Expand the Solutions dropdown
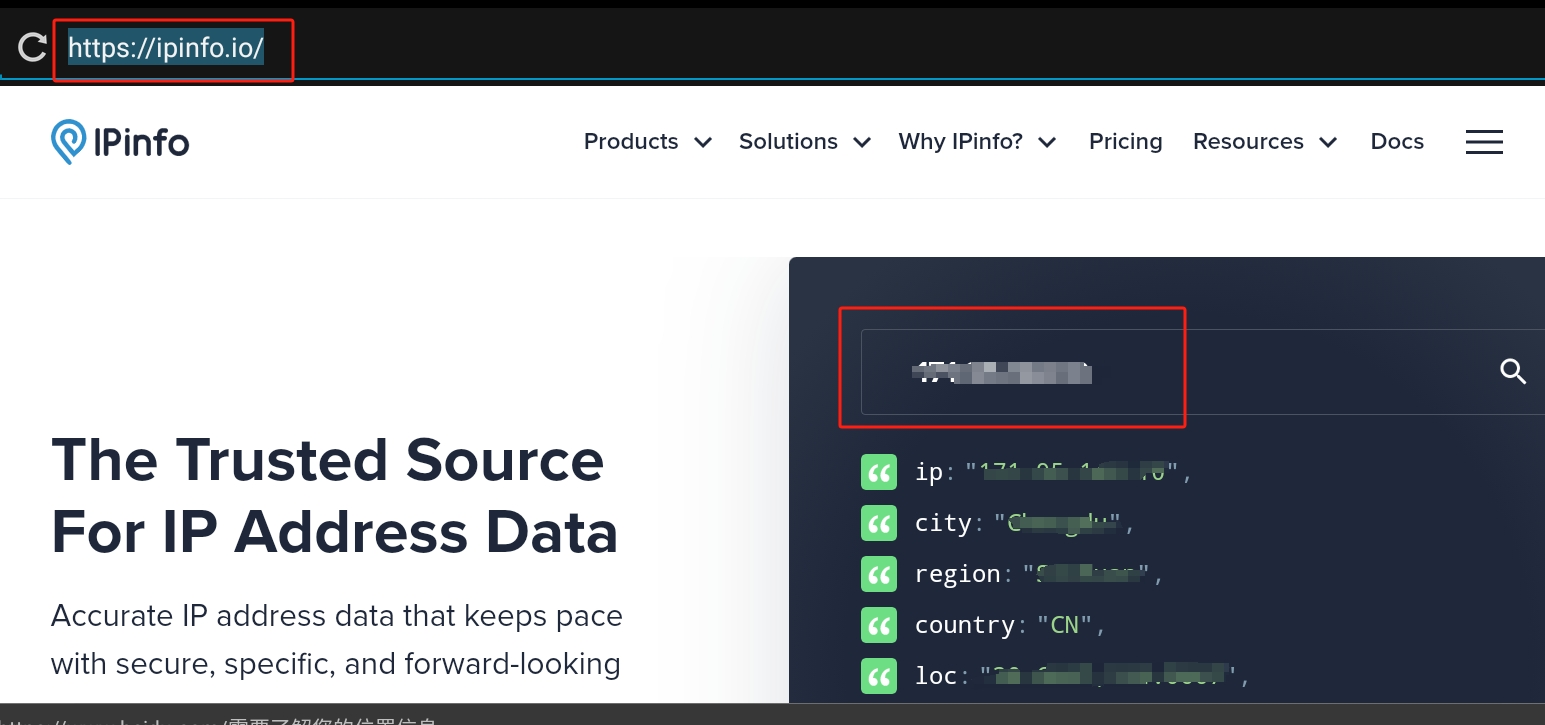 [805, 142]
